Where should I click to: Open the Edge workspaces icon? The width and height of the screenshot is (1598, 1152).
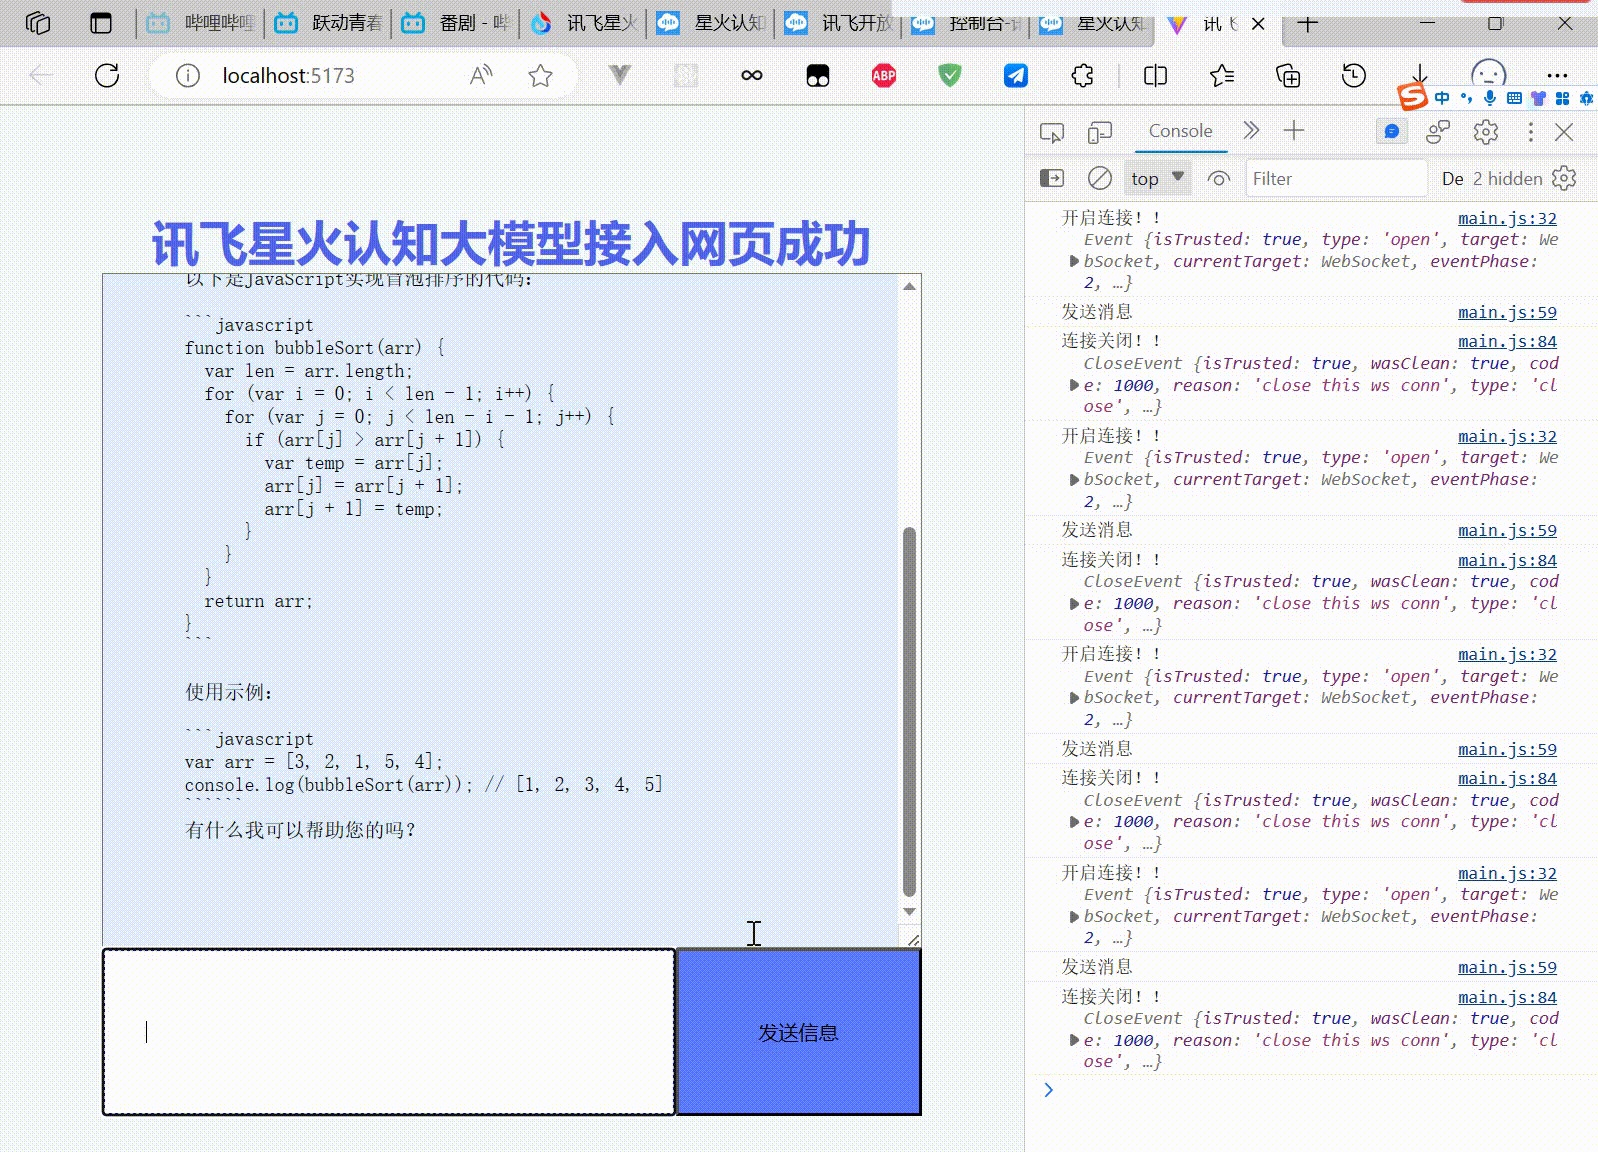pos(38,23)
